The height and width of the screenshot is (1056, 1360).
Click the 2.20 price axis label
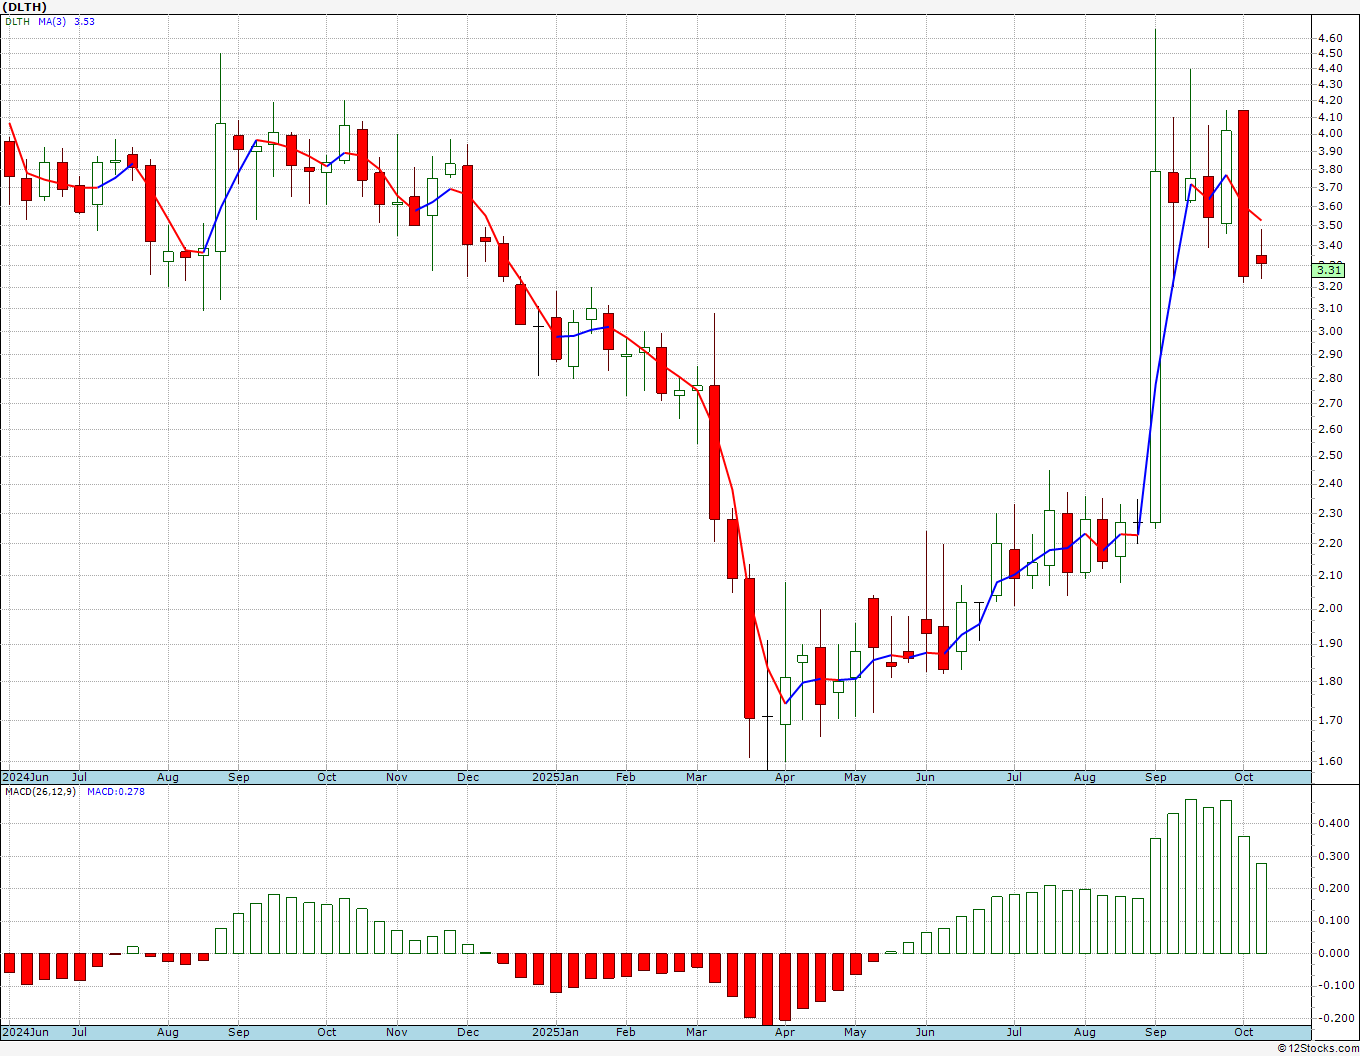1330,543
